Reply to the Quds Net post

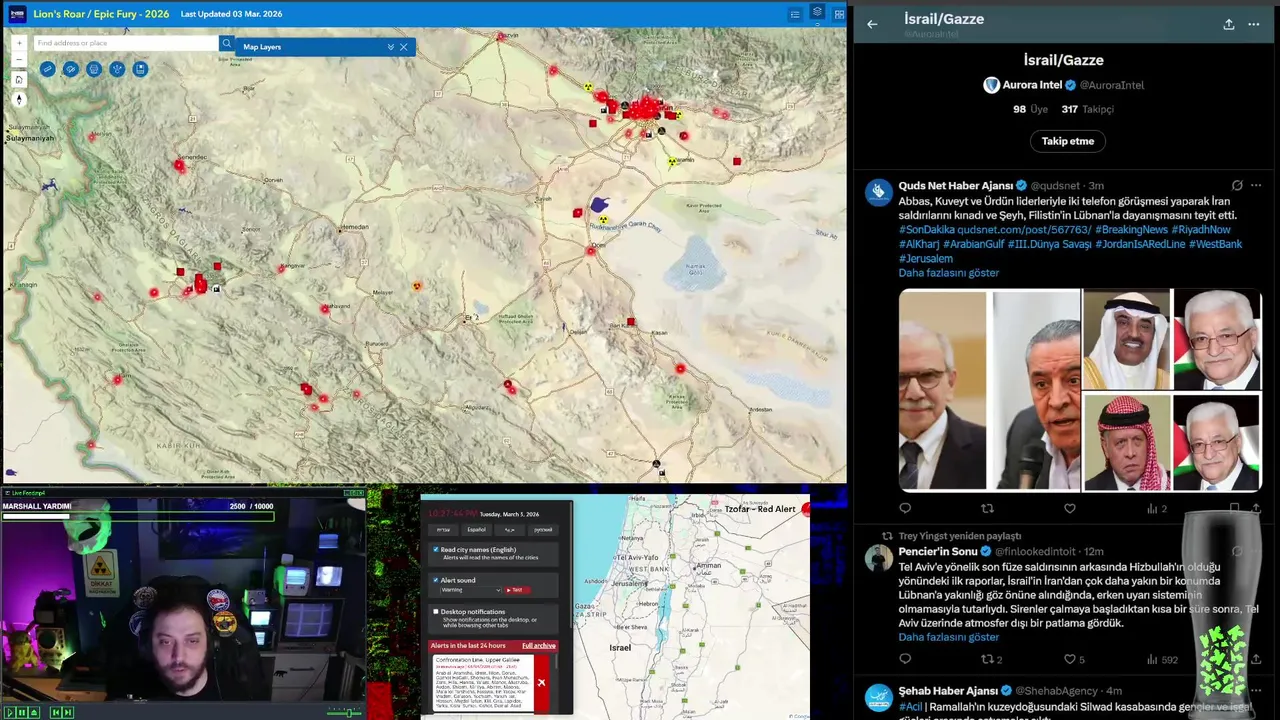tap(905, 509)
